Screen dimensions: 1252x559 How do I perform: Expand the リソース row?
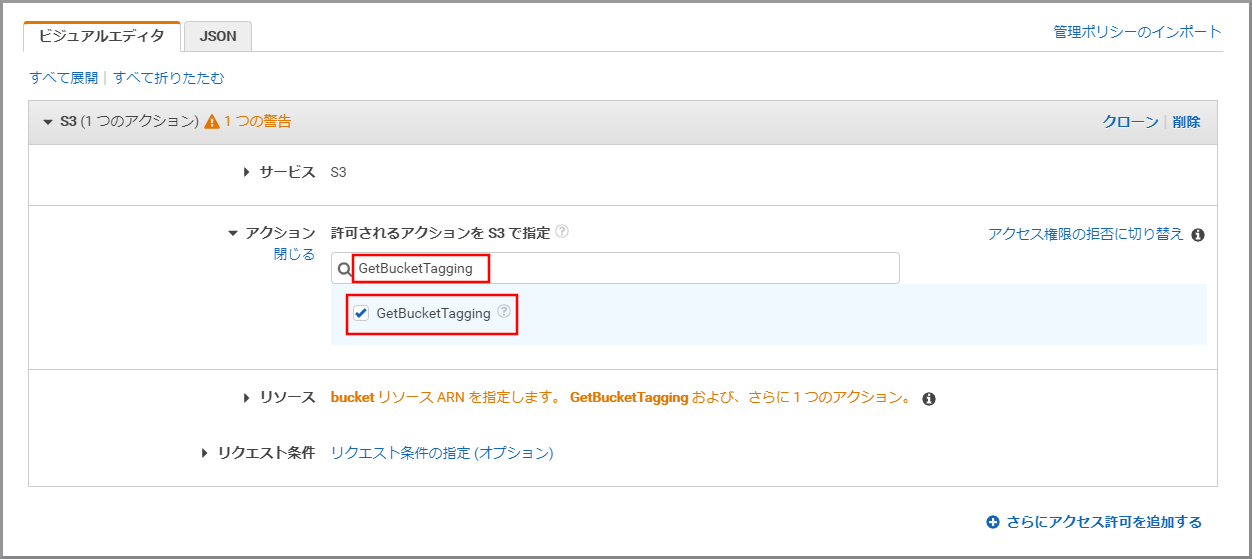point(247,398)
